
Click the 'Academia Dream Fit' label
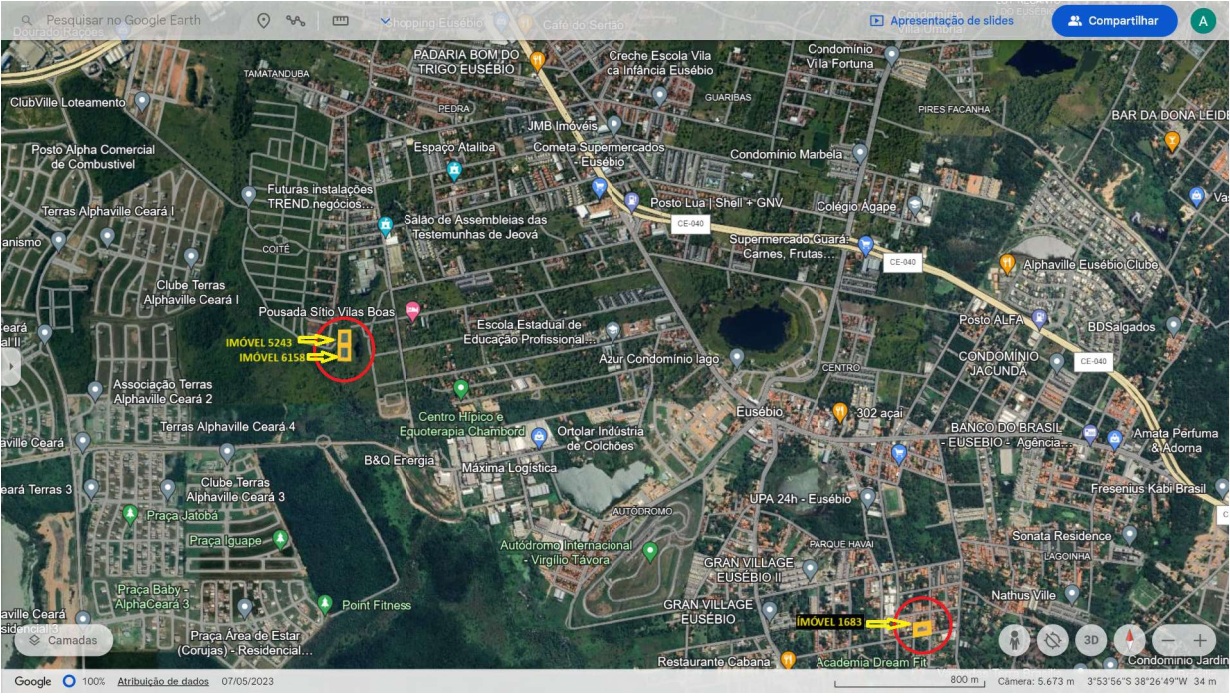click(872, 662)
